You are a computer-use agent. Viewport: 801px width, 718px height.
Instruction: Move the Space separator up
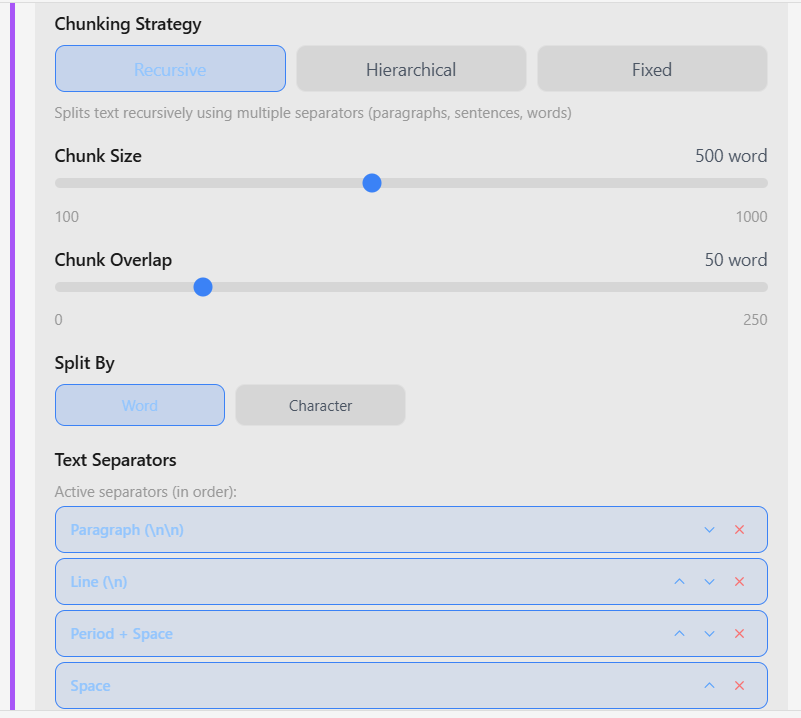(709, 685)
